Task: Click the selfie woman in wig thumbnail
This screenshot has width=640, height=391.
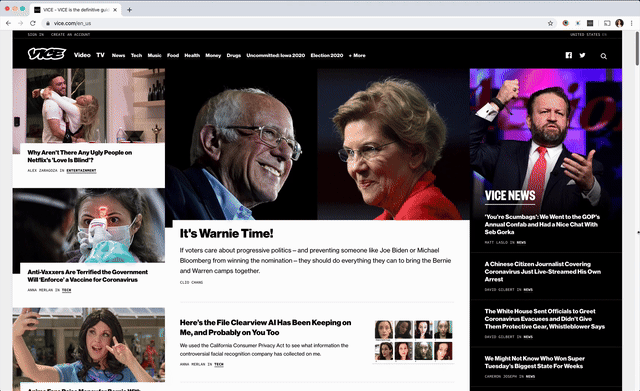Action: pos(89,345)
